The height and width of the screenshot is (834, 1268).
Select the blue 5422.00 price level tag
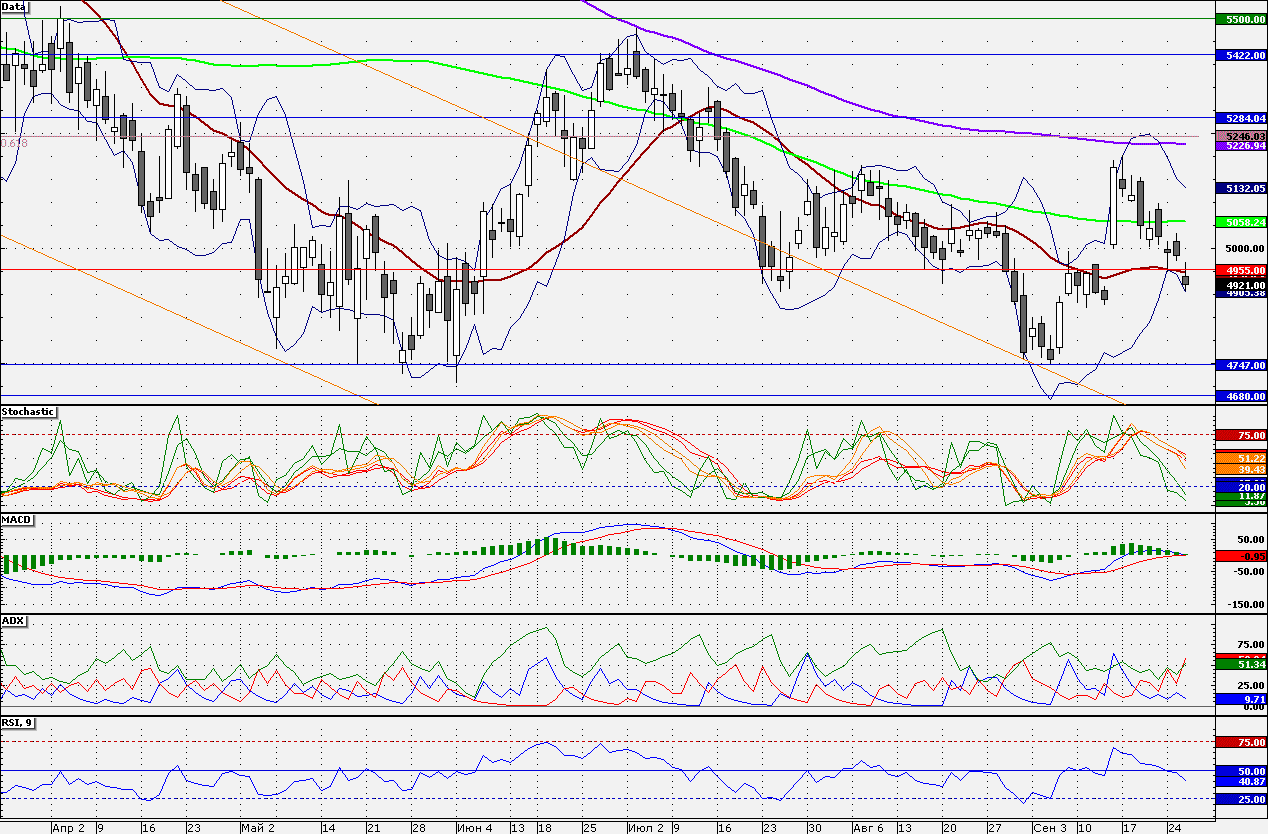(1239, 55)
